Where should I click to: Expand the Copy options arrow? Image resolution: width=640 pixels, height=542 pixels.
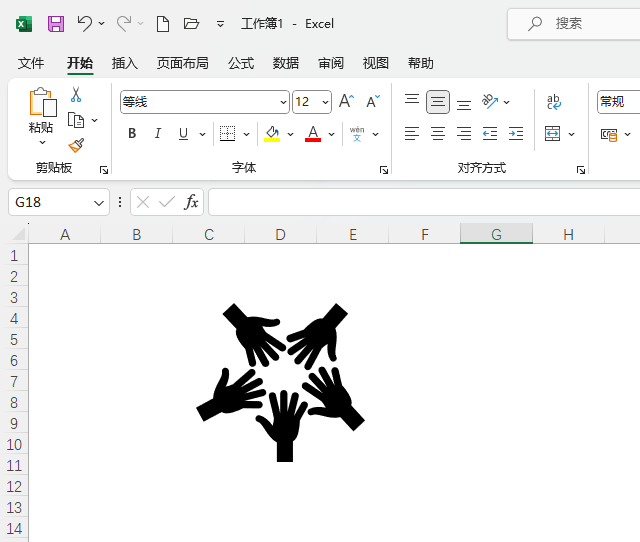95,120
